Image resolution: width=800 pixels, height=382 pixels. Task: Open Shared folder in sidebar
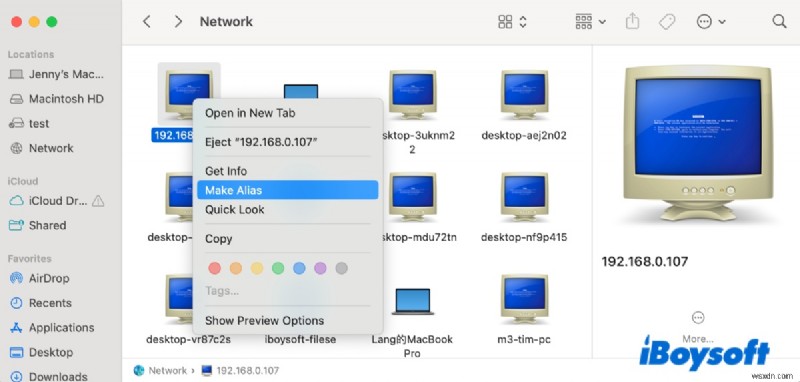(38, 225)
